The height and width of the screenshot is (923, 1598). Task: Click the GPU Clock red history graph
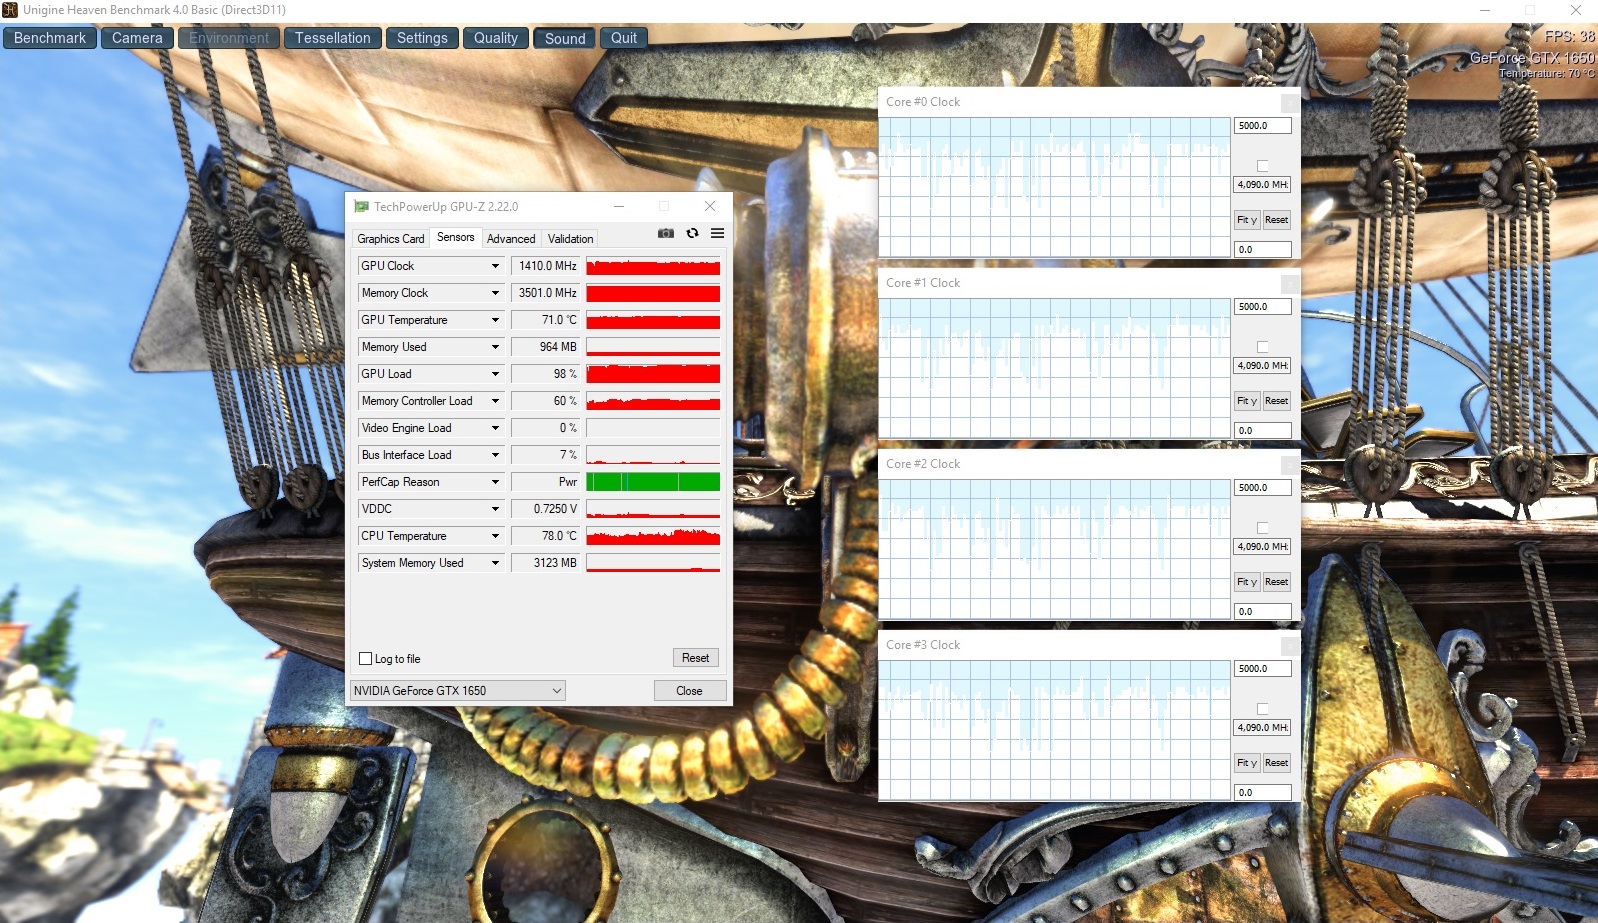(x=653, y=266)
